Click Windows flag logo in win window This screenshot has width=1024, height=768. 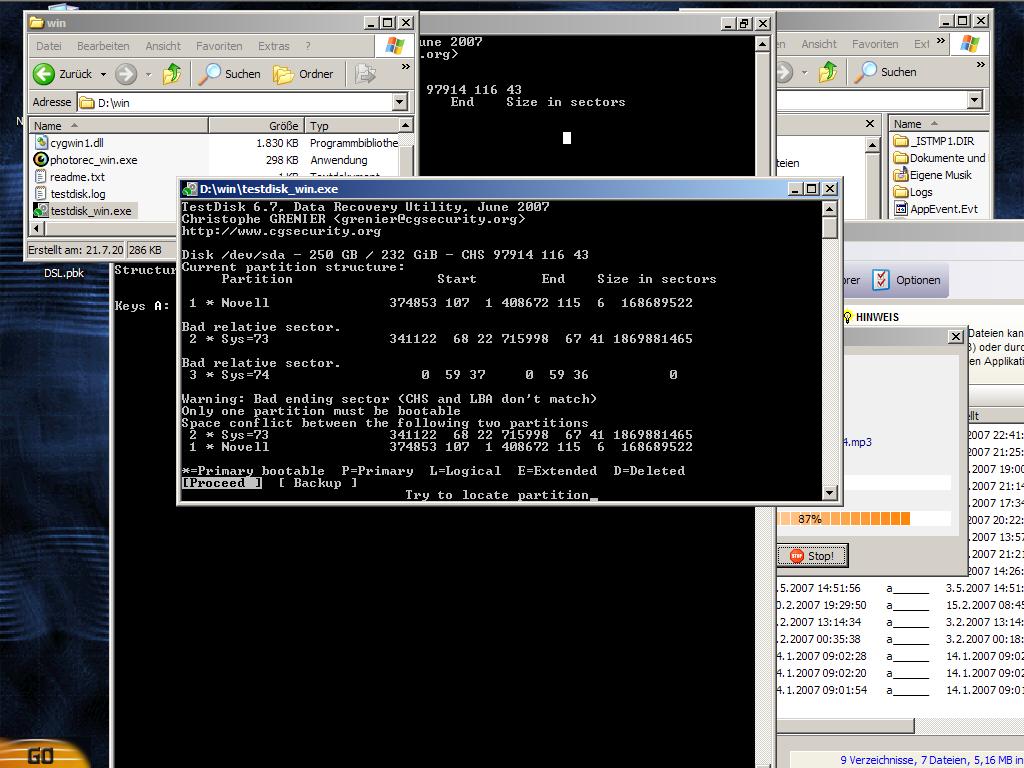tap(394, 46)
